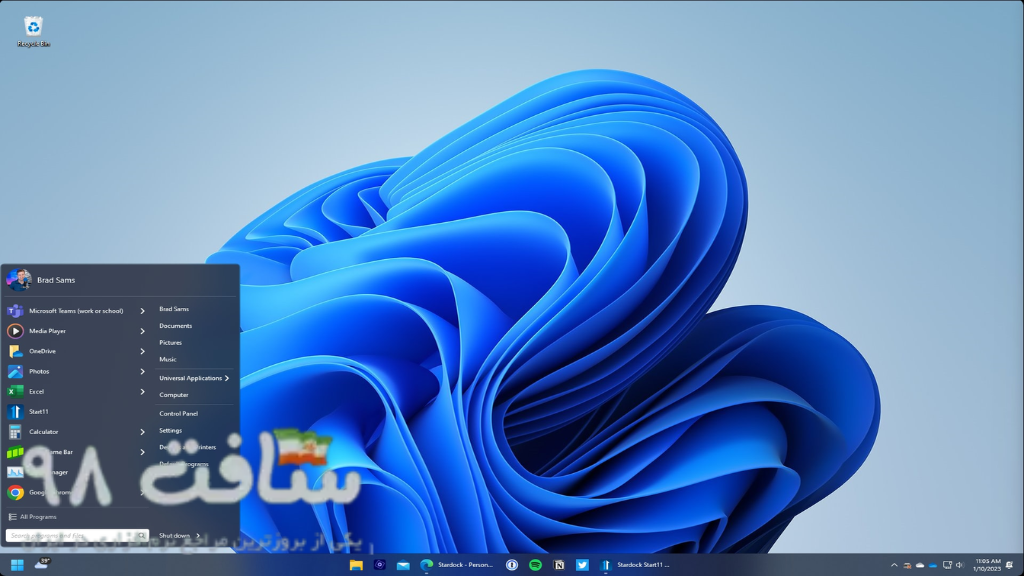Image resolution: width=1024 pixels, height=576 pixels.
Task: Expand OneDrive jump list arrow
Action: [x=142, y=351]
